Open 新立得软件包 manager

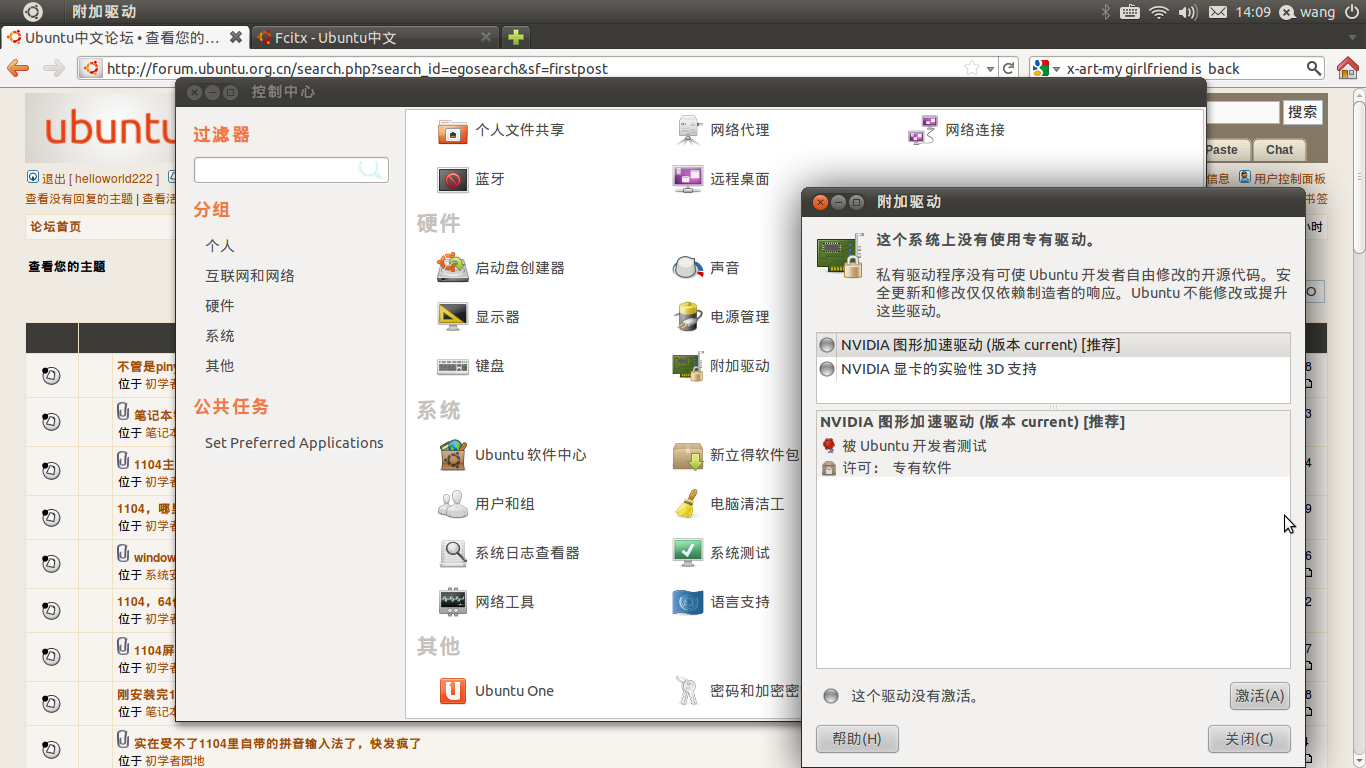(x=736, y=455)
